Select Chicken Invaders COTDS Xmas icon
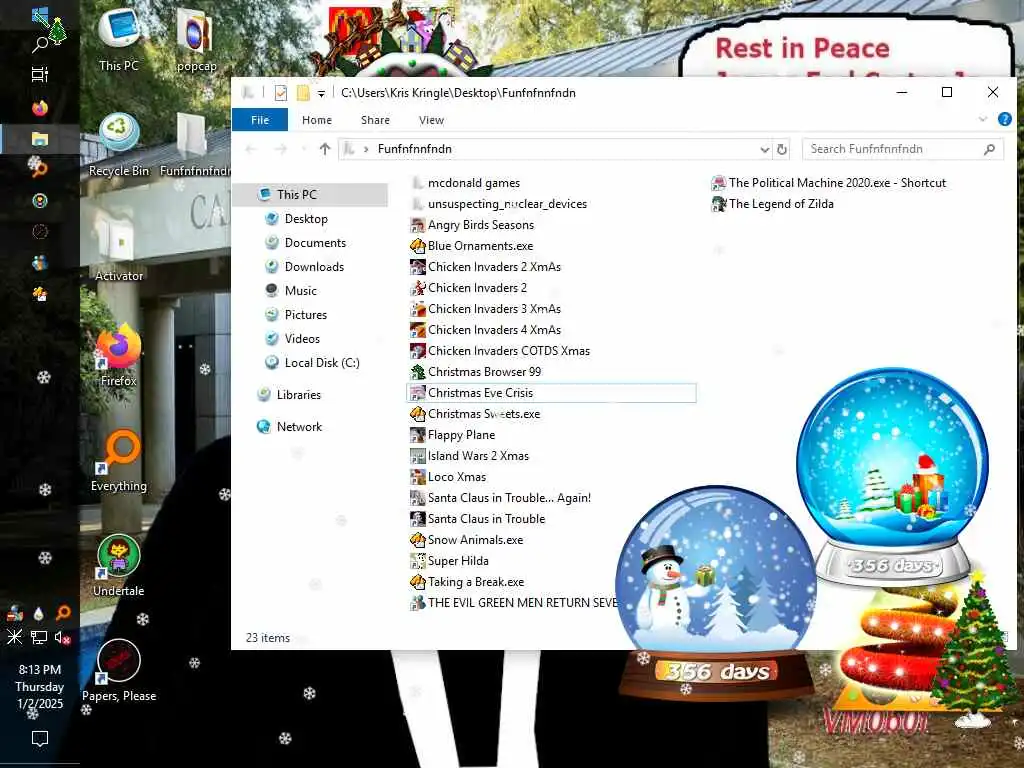 pos(418,351)
